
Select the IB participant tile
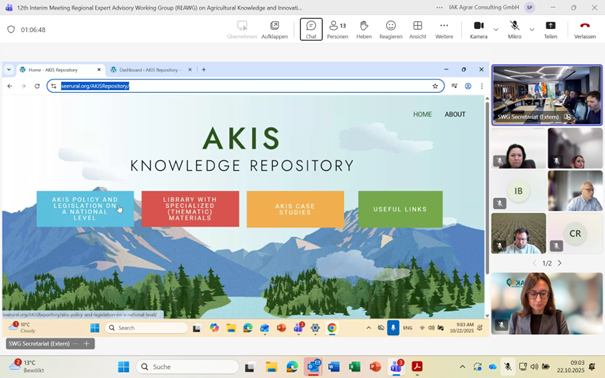tap(518, 191)
